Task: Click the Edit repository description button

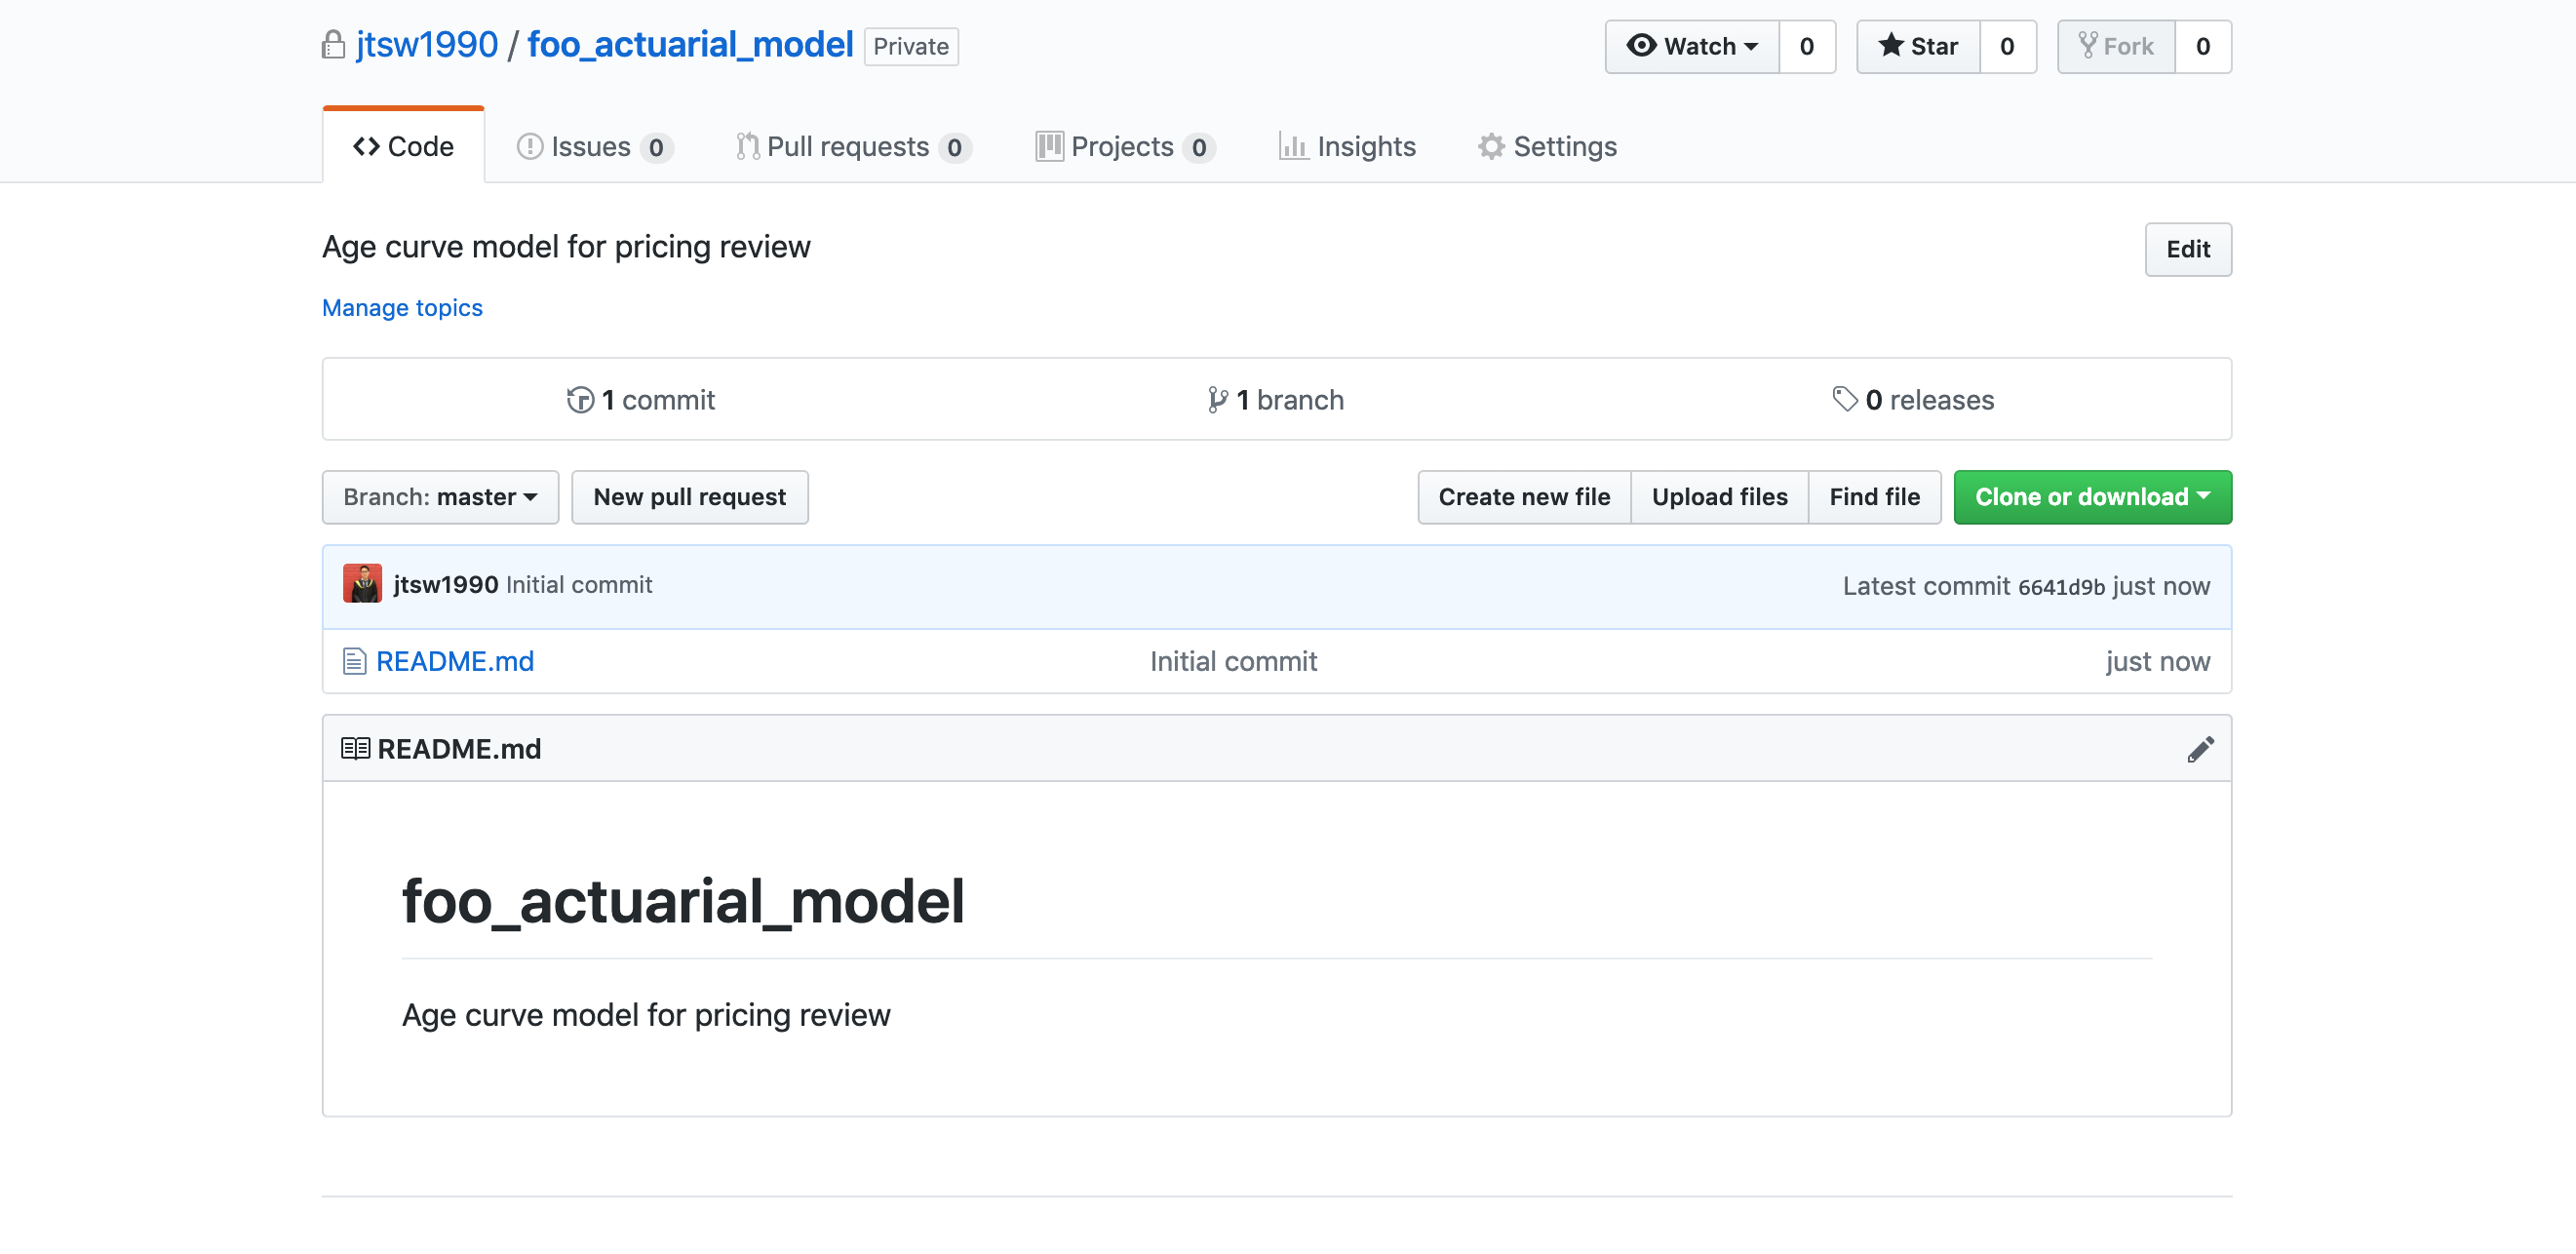Action: pos(2188,249)
